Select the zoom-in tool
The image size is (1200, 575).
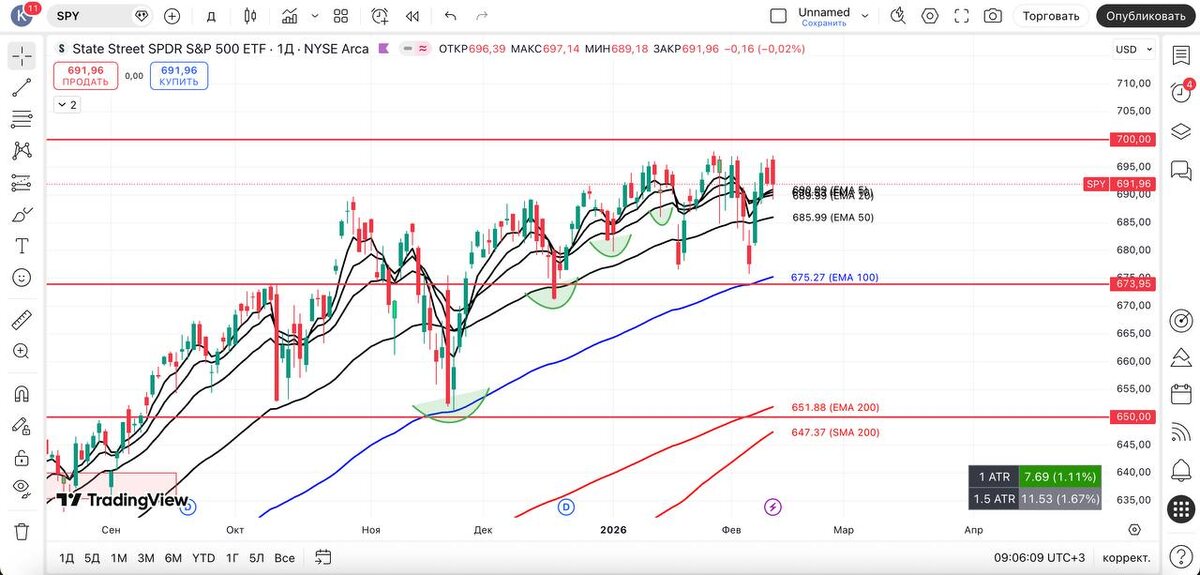coord(22,351)
